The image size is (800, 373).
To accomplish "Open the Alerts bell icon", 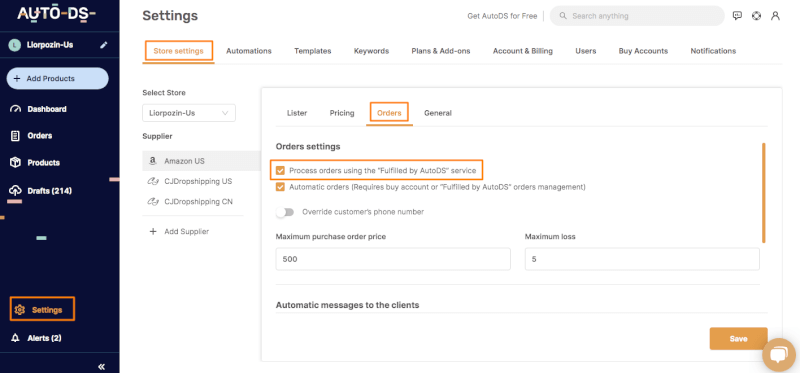I will (15, 338).
